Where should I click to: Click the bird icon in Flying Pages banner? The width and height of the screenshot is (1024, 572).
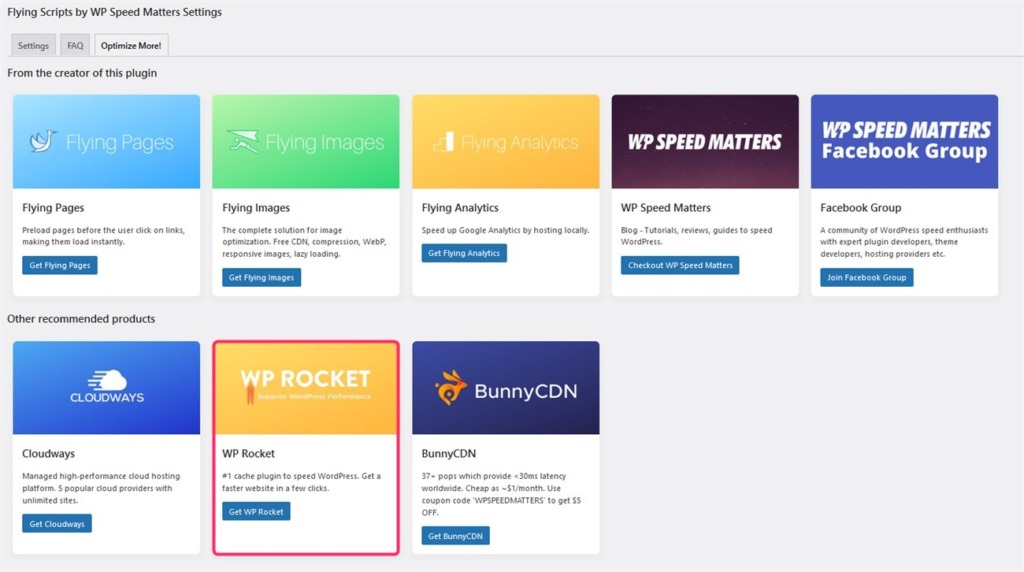42,141
